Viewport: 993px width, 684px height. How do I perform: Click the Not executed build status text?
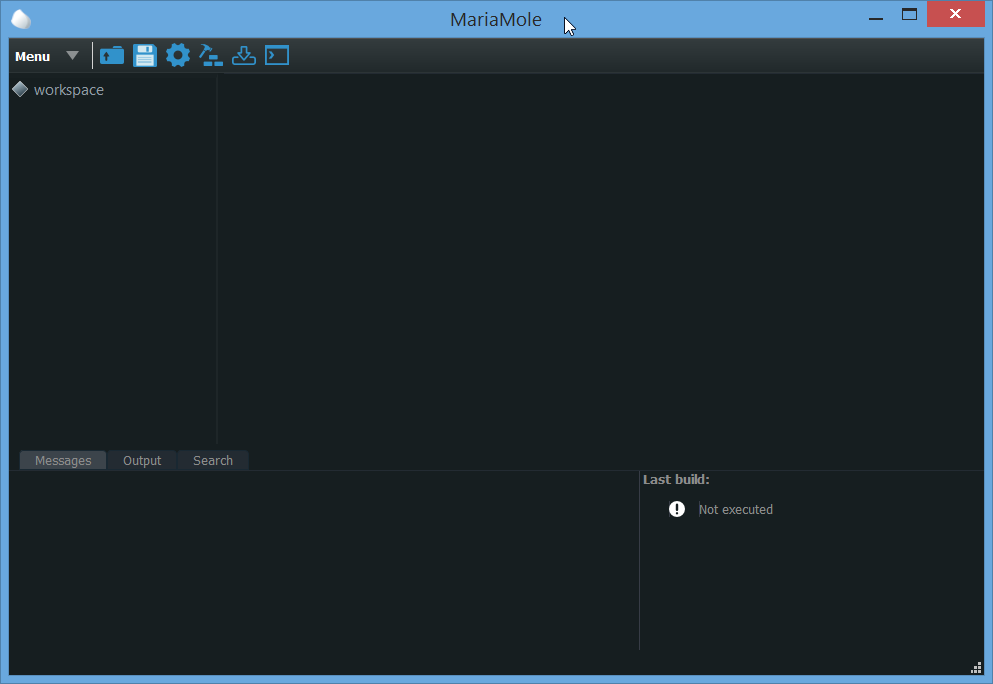coord(736,510)
